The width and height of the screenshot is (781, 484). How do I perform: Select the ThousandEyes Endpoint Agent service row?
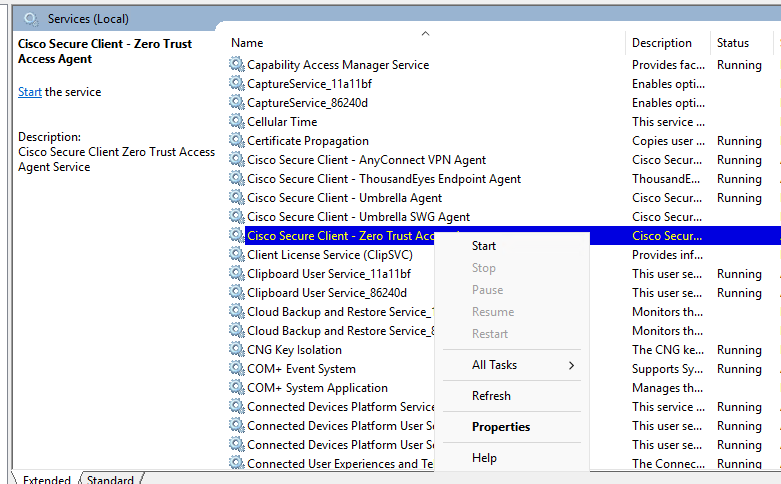tap(384, 179)
